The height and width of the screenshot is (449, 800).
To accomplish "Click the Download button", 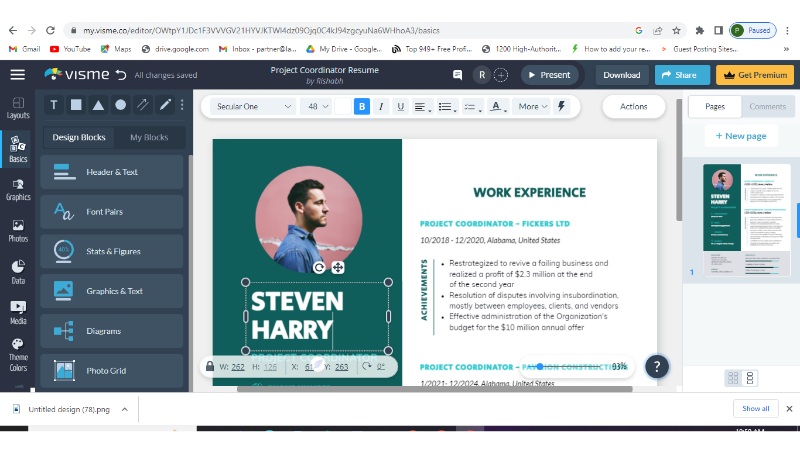I will (x=621, y=75).
